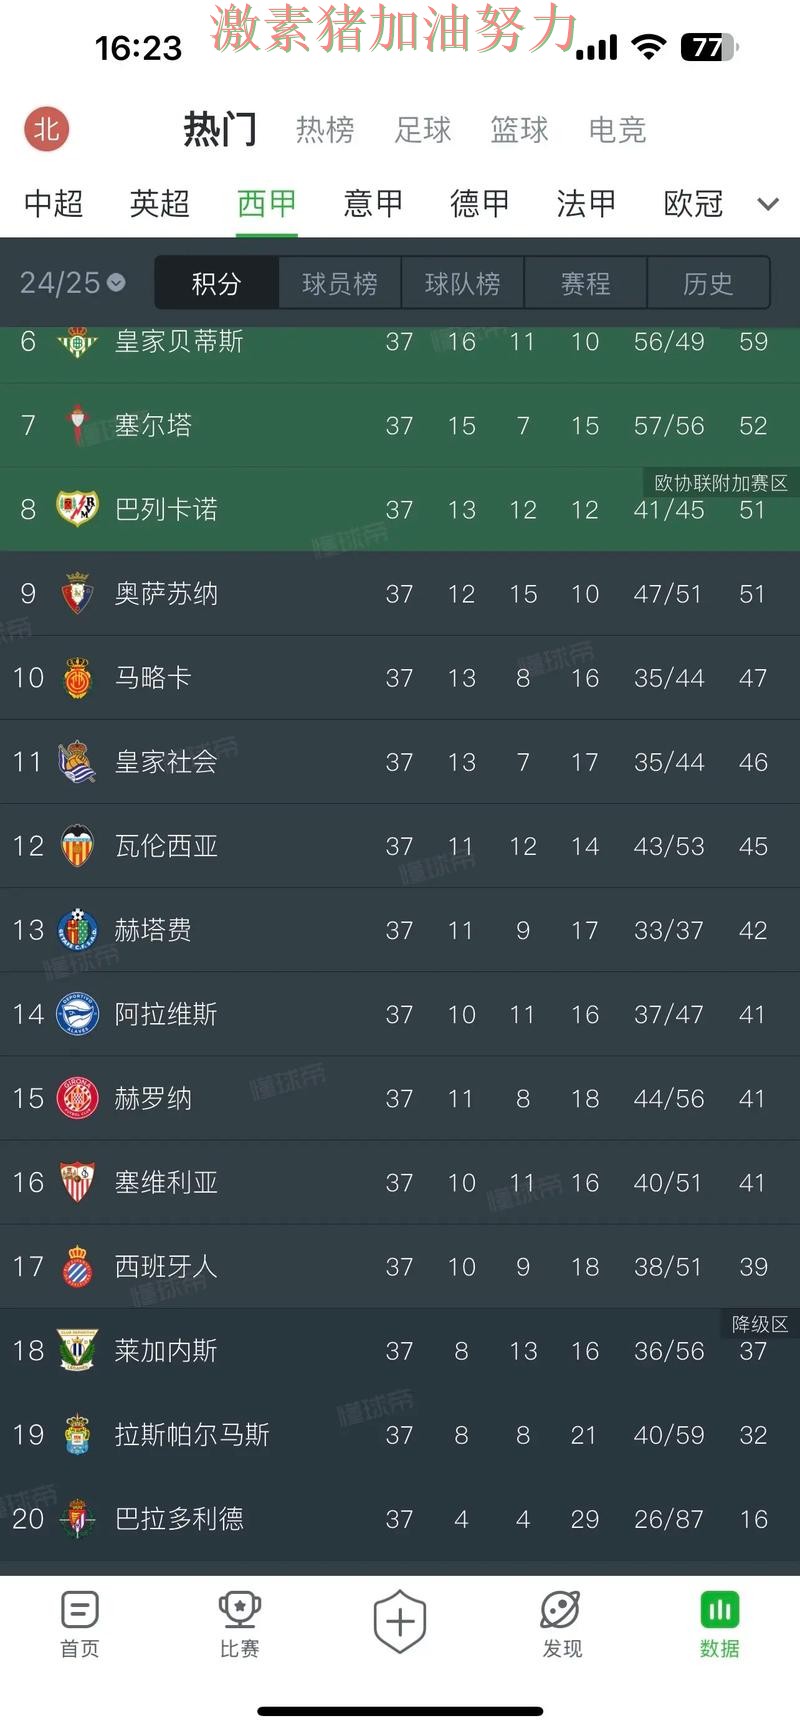View the 历史 standings section
Screen dimensions: 800x1731
(709, 283)
